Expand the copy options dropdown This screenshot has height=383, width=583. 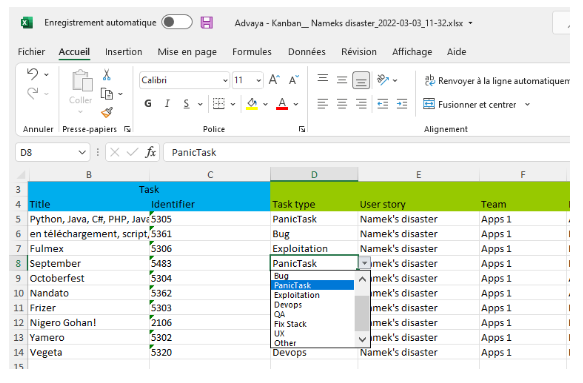point(120,94)
